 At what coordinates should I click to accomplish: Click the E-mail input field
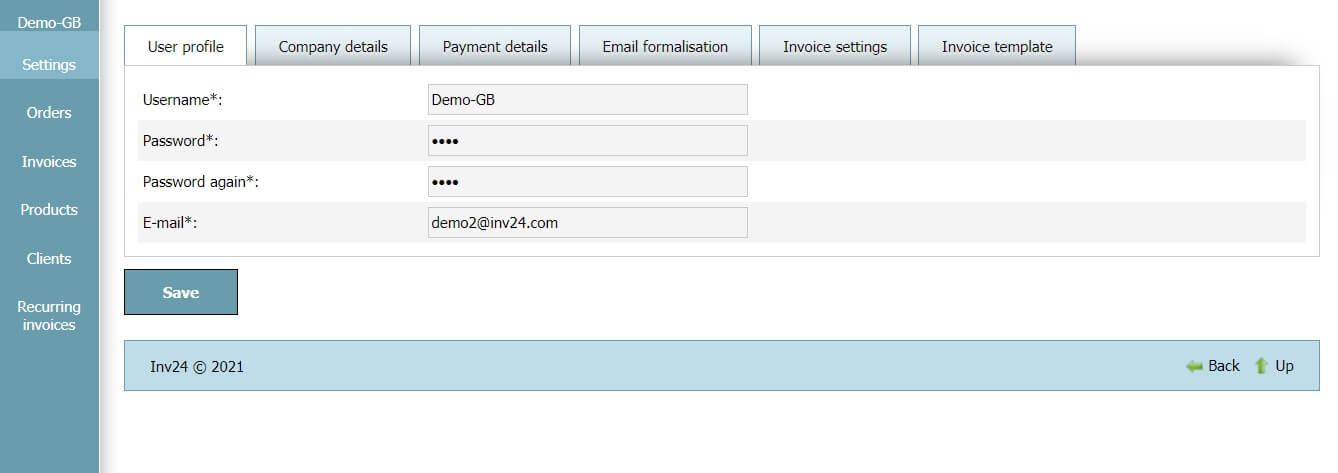click(588, 223)
